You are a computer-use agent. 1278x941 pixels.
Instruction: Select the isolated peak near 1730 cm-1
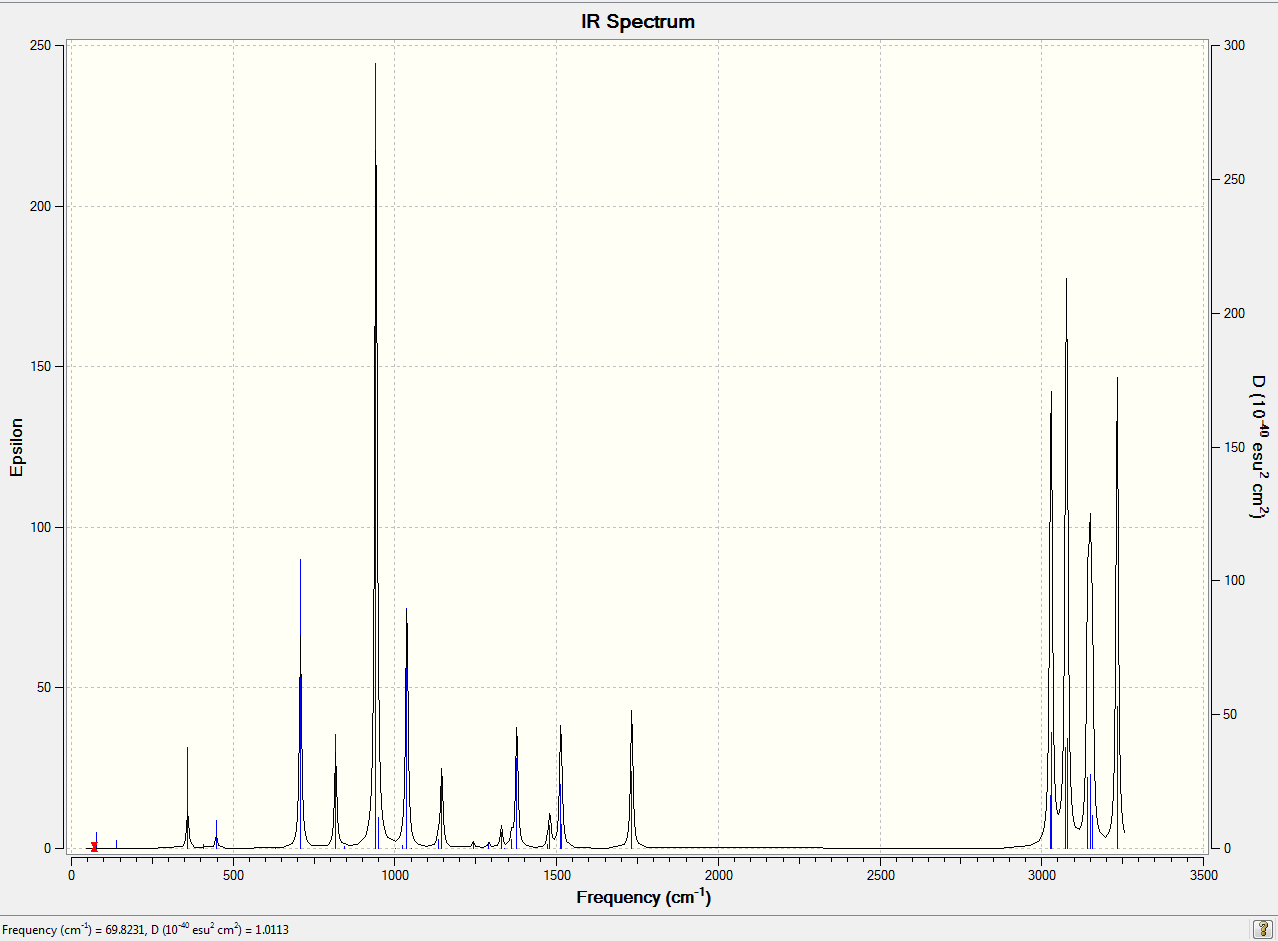point(631,779)
